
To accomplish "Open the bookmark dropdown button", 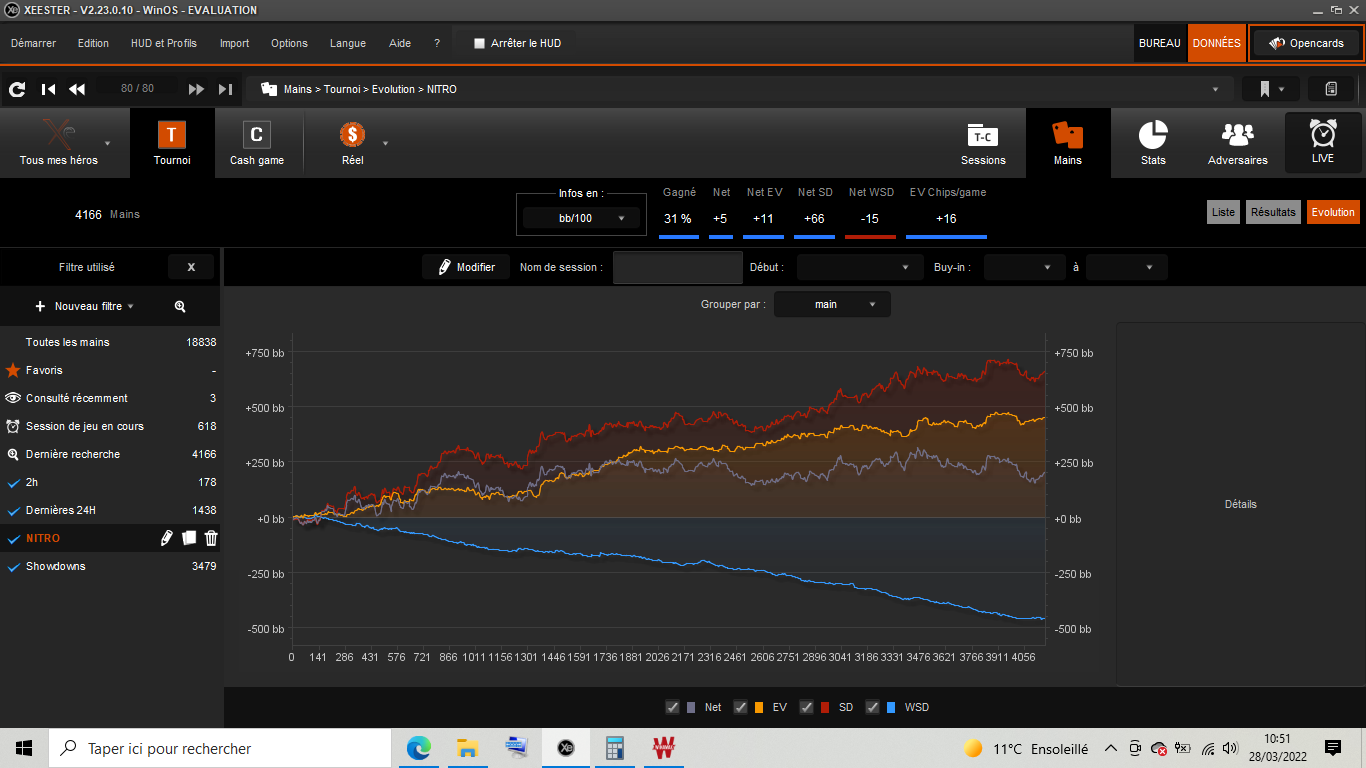I will (x=1271, y=89).
